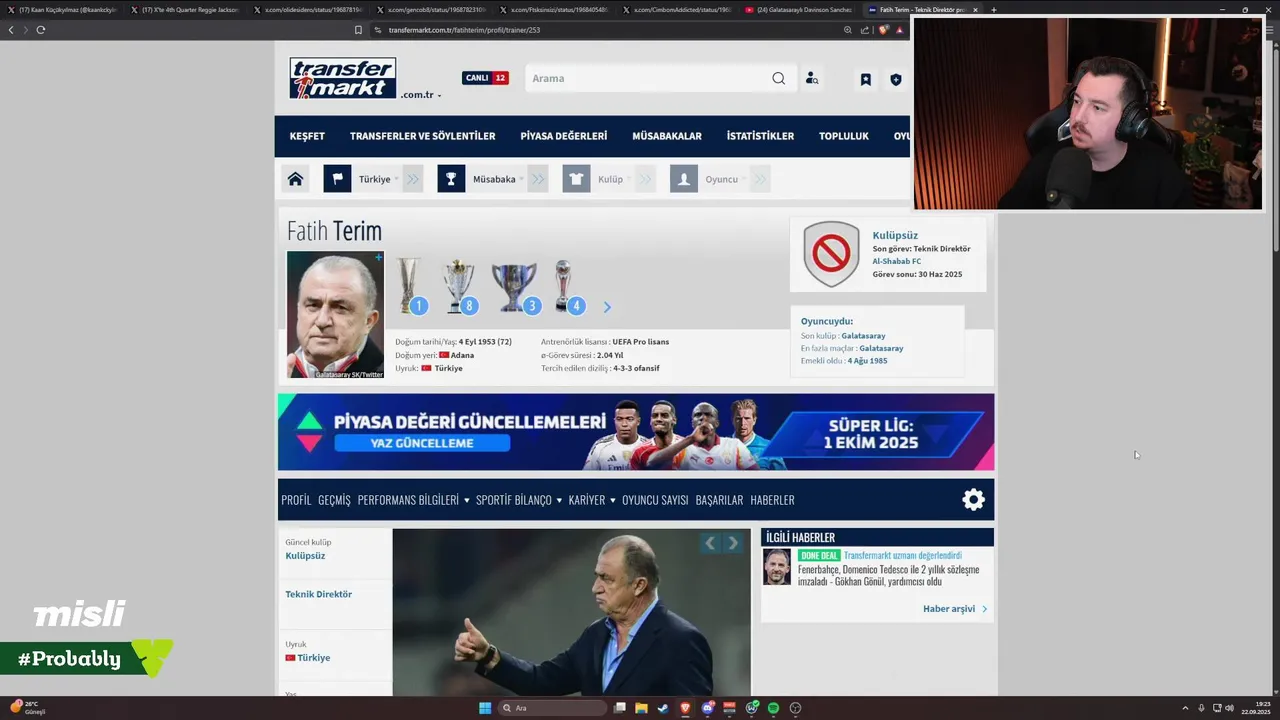The image size is (1280, 720).
Task: Go to next photo in gallery
Action: [733, 543]
